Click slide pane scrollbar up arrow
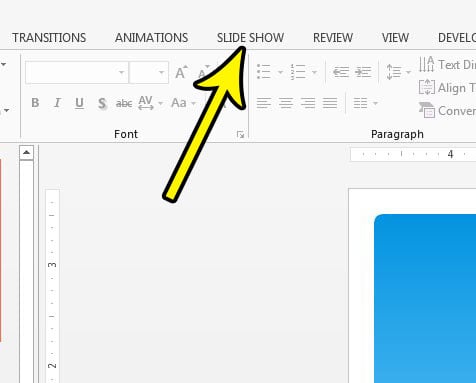 click(26, 153)
